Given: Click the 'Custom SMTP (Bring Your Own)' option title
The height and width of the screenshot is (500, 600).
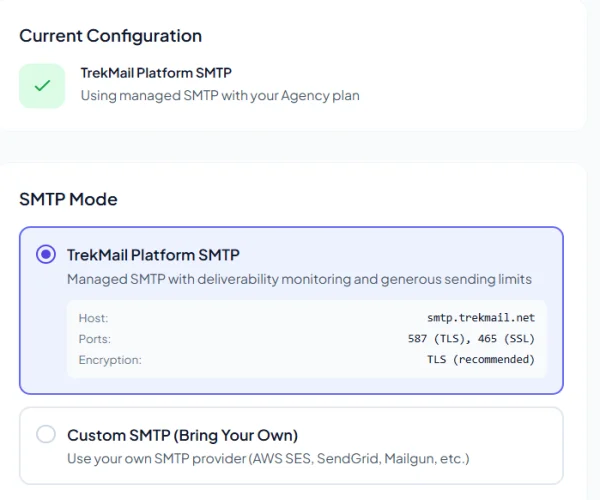Looking at the screenshot, I should click(x=183, y=435).
